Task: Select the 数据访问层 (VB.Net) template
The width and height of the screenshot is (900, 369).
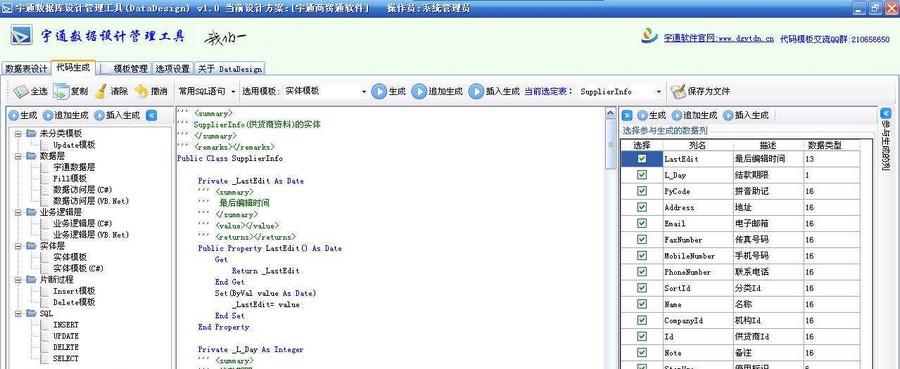Action: [91, 201]
